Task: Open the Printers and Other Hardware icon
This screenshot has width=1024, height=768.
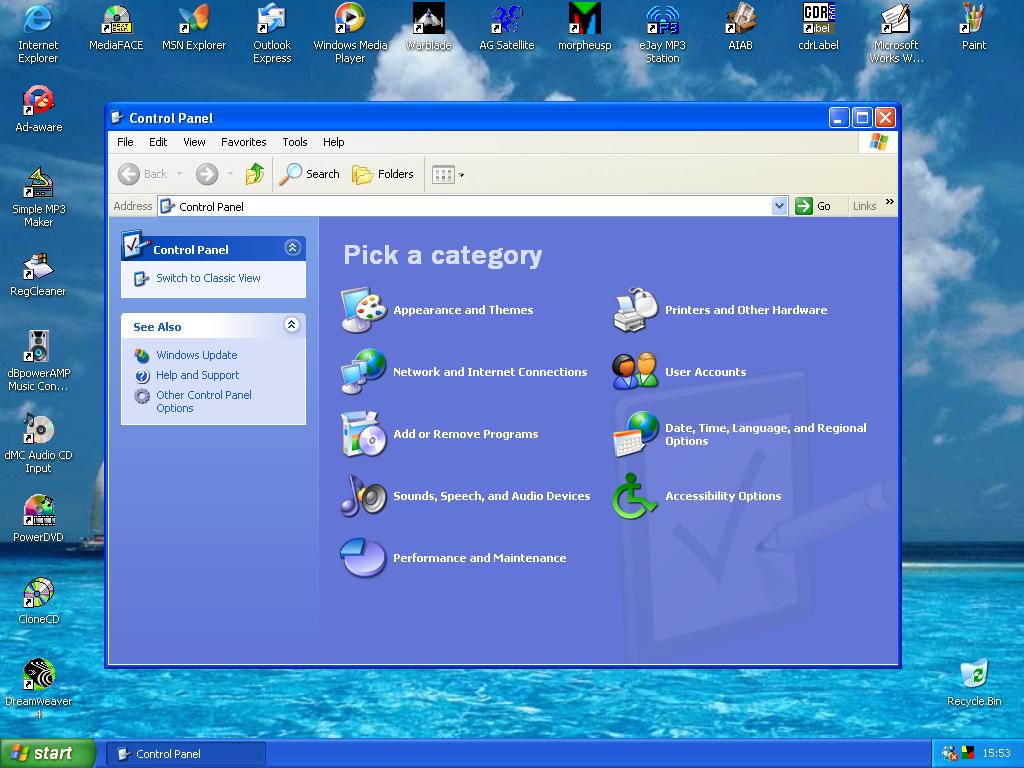Action: (x=635, y=310)
